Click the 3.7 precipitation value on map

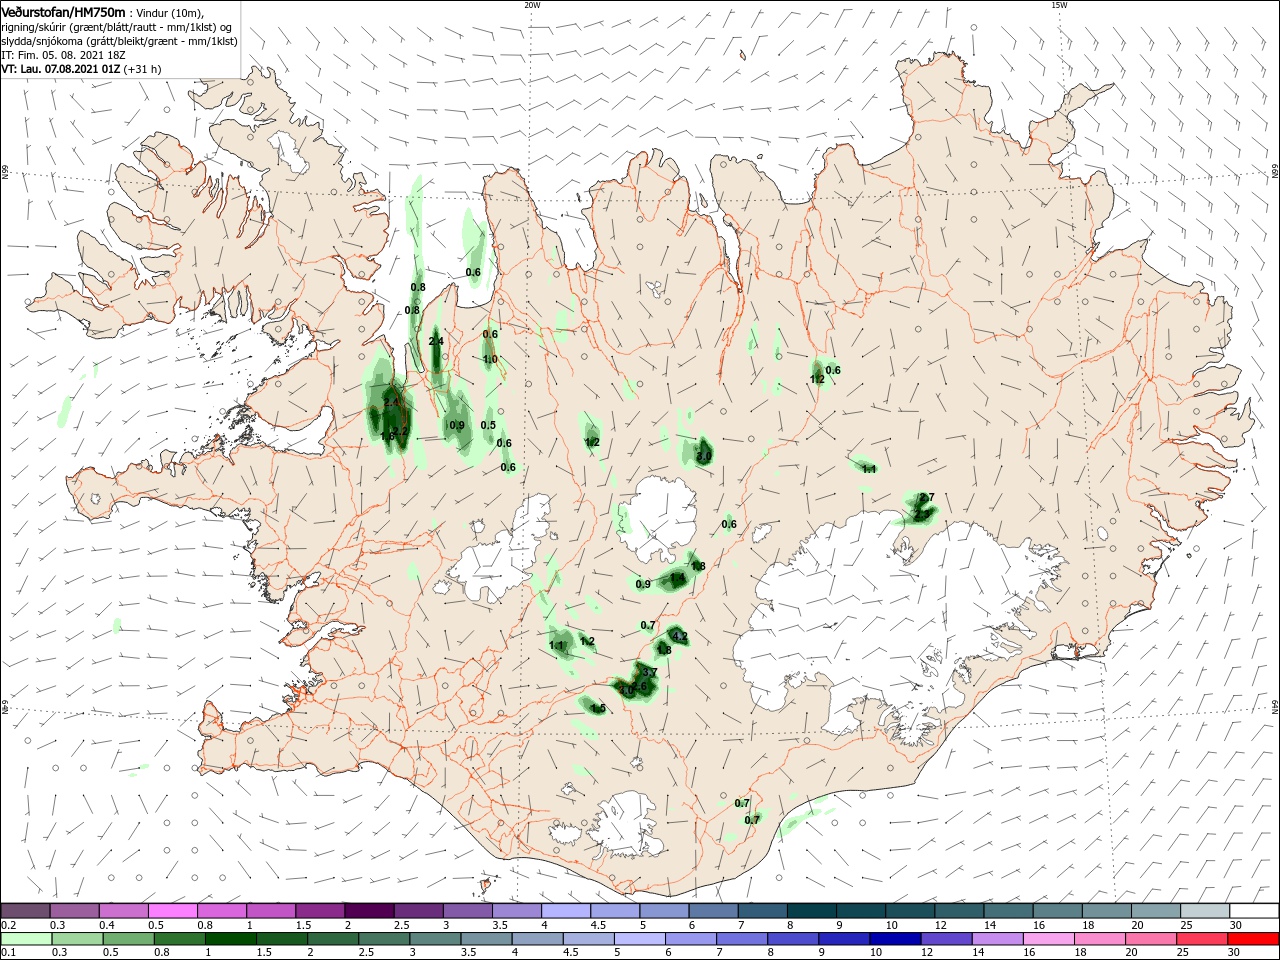pyautogui.click(x=649, y=672)
